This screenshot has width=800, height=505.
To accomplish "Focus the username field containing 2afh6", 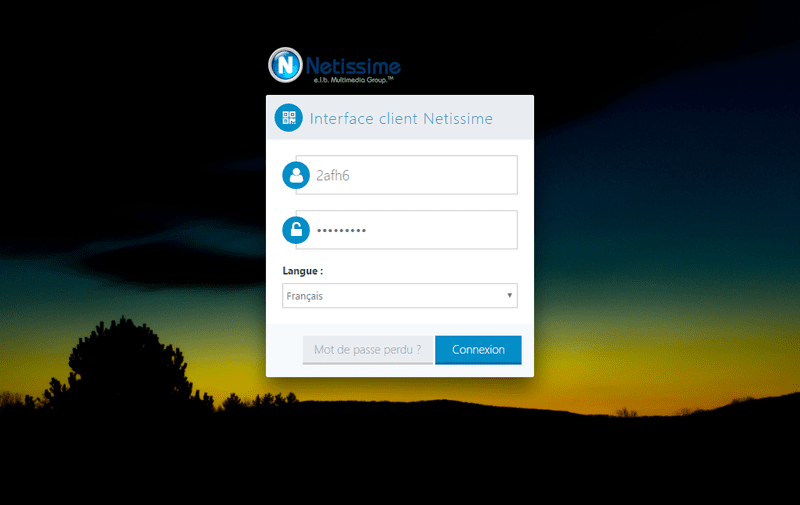I will 407,175.
